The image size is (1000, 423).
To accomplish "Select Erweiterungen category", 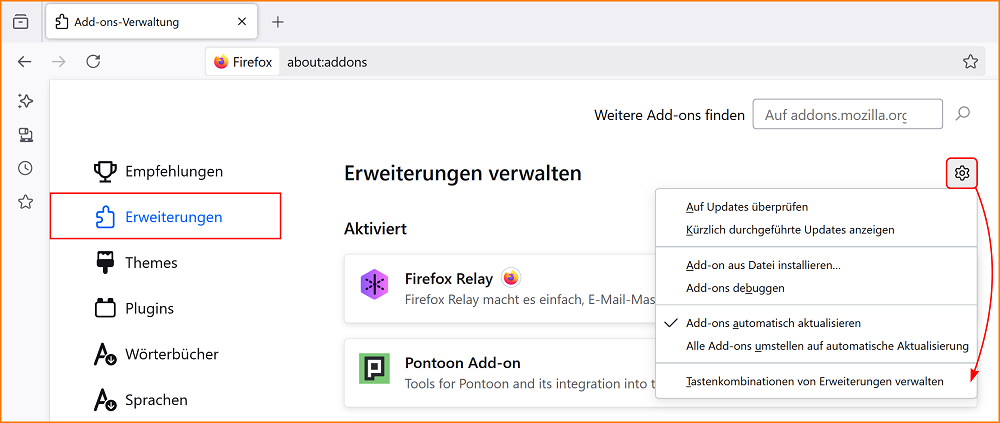I will click(x=165, y=217).
